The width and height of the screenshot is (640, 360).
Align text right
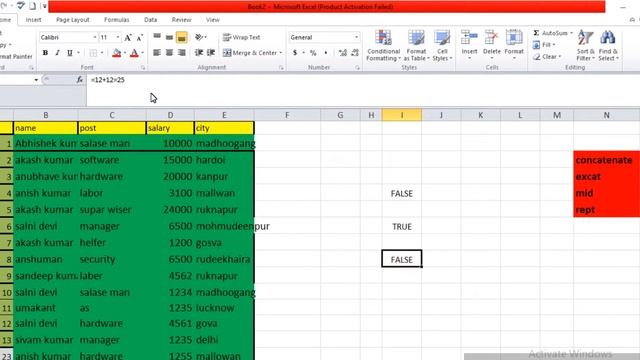[182, 53]
